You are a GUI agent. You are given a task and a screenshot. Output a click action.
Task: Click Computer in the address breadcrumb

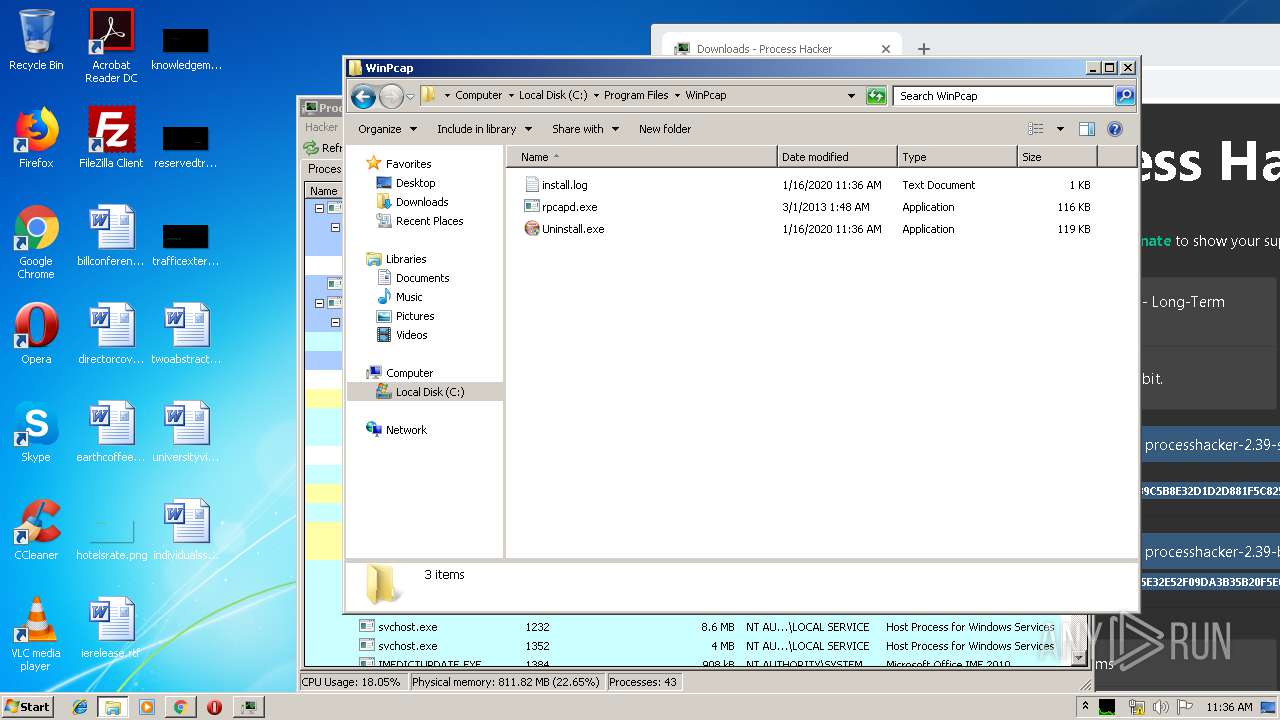[479, 96]
